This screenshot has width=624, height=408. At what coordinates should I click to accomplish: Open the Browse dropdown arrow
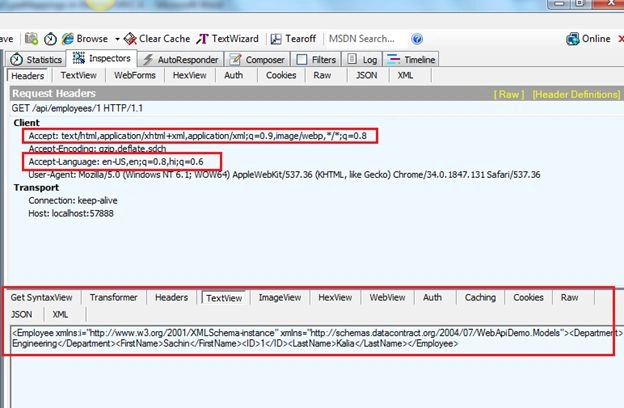117,39
